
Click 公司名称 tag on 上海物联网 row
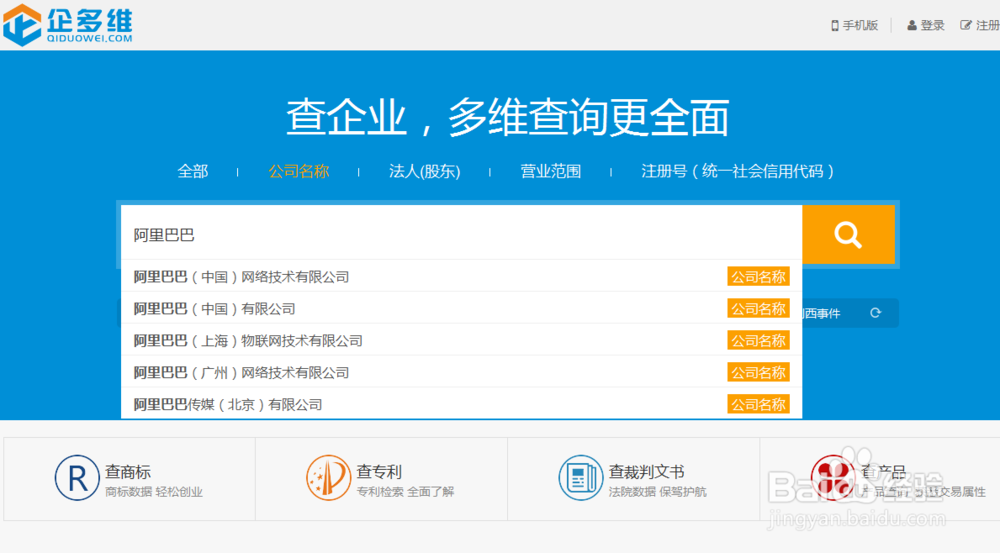[x=758, y=341]
